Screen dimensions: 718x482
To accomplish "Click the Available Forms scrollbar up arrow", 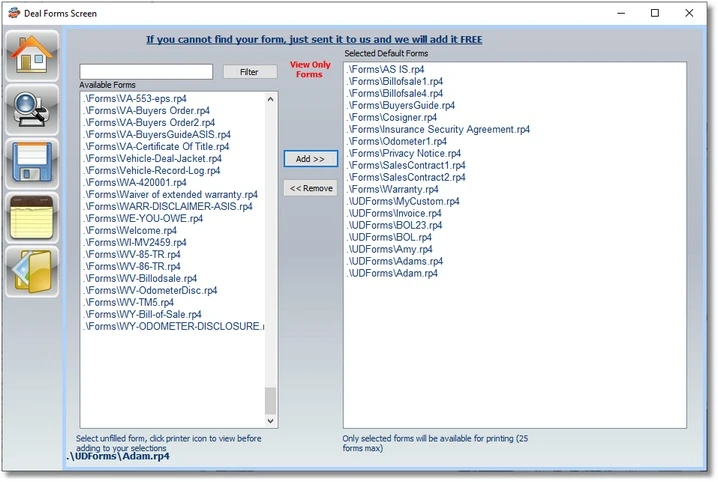I will click(270, 99).
